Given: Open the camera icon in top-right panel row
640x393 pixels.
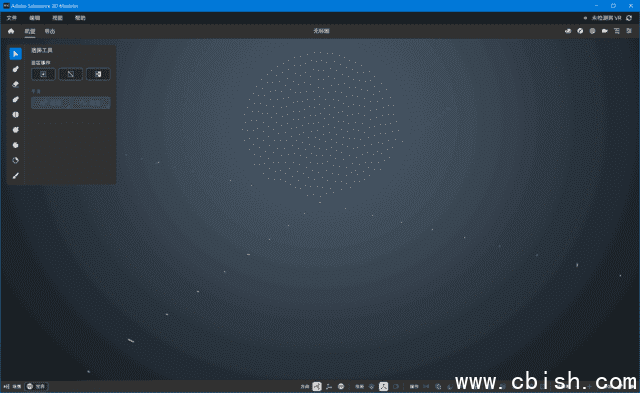Looking at the screenshot, I should [x=604, y=31].
